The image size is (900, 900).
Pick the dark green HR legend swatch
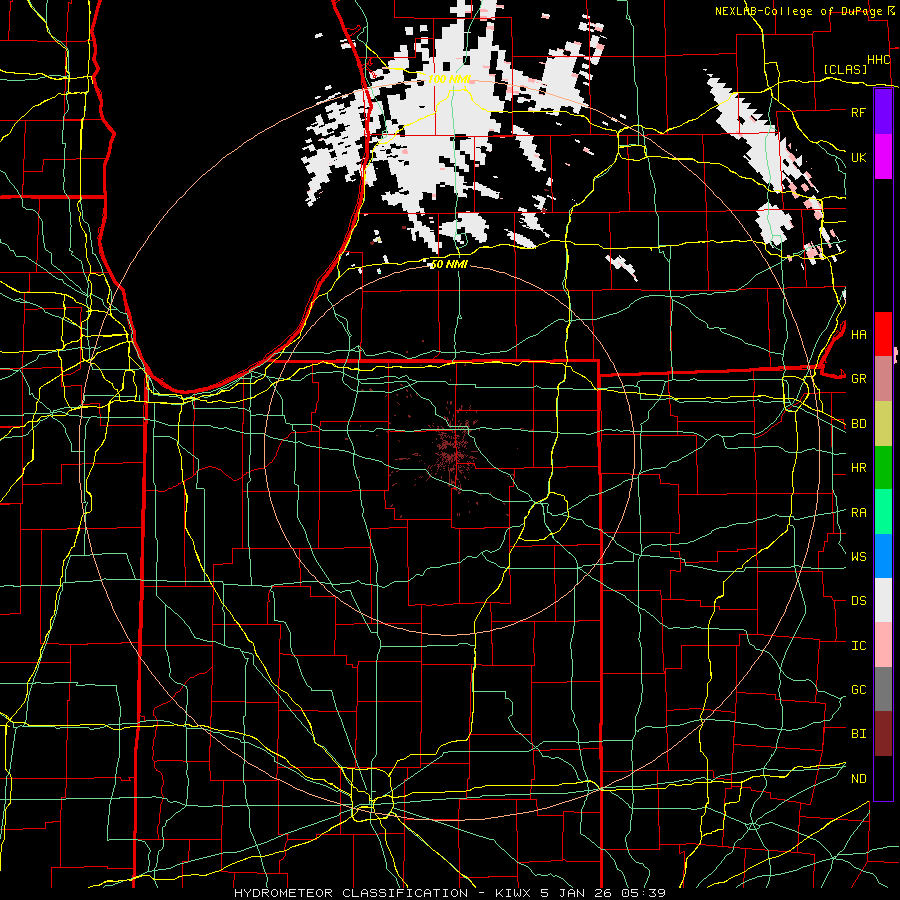tap(883, 468)
